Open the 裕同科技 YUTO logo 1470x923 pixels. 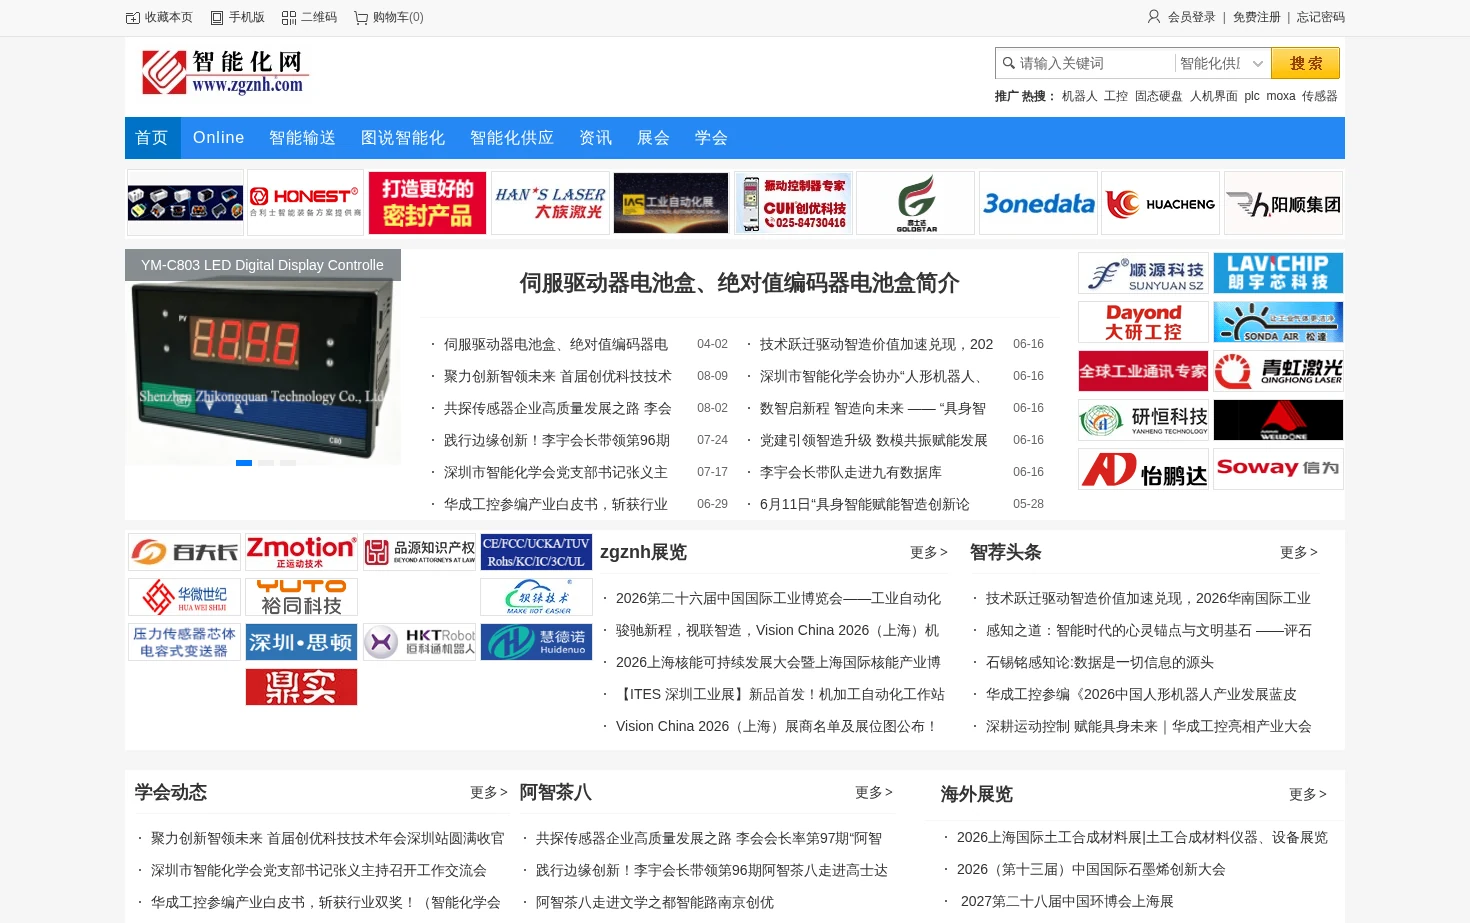point(301,597)
